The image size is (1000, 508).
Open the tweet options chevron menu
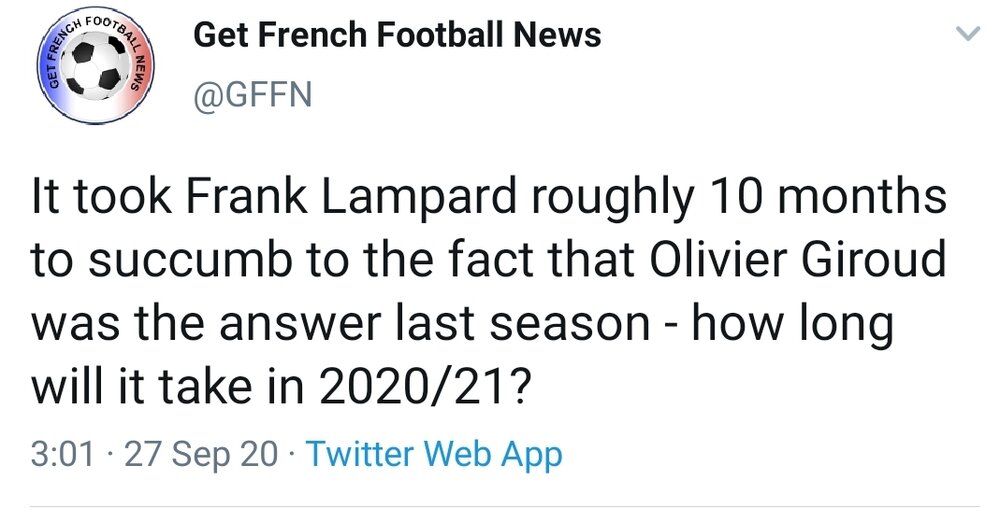968,34
